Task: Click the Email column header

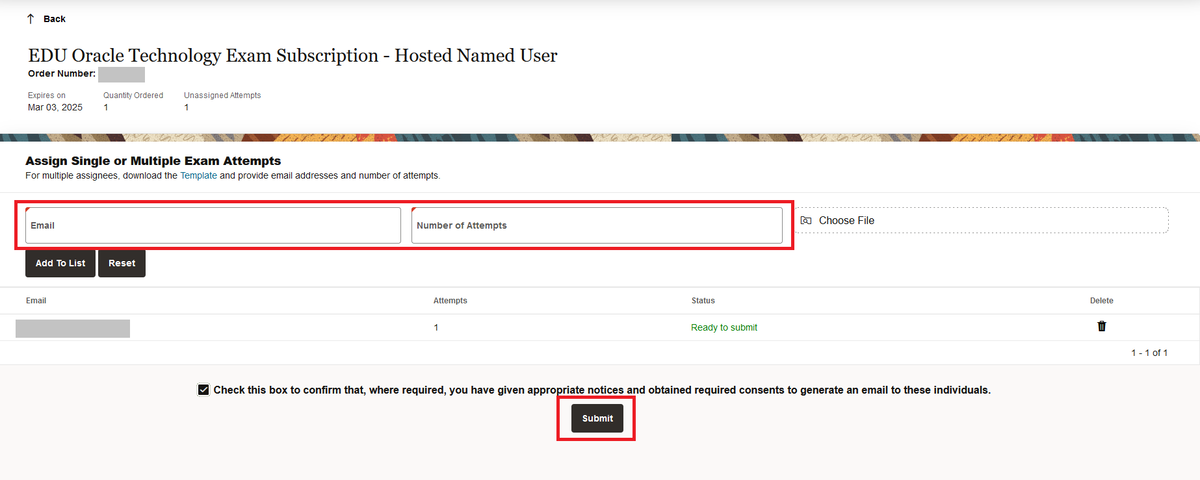Action: pos(36,300)
